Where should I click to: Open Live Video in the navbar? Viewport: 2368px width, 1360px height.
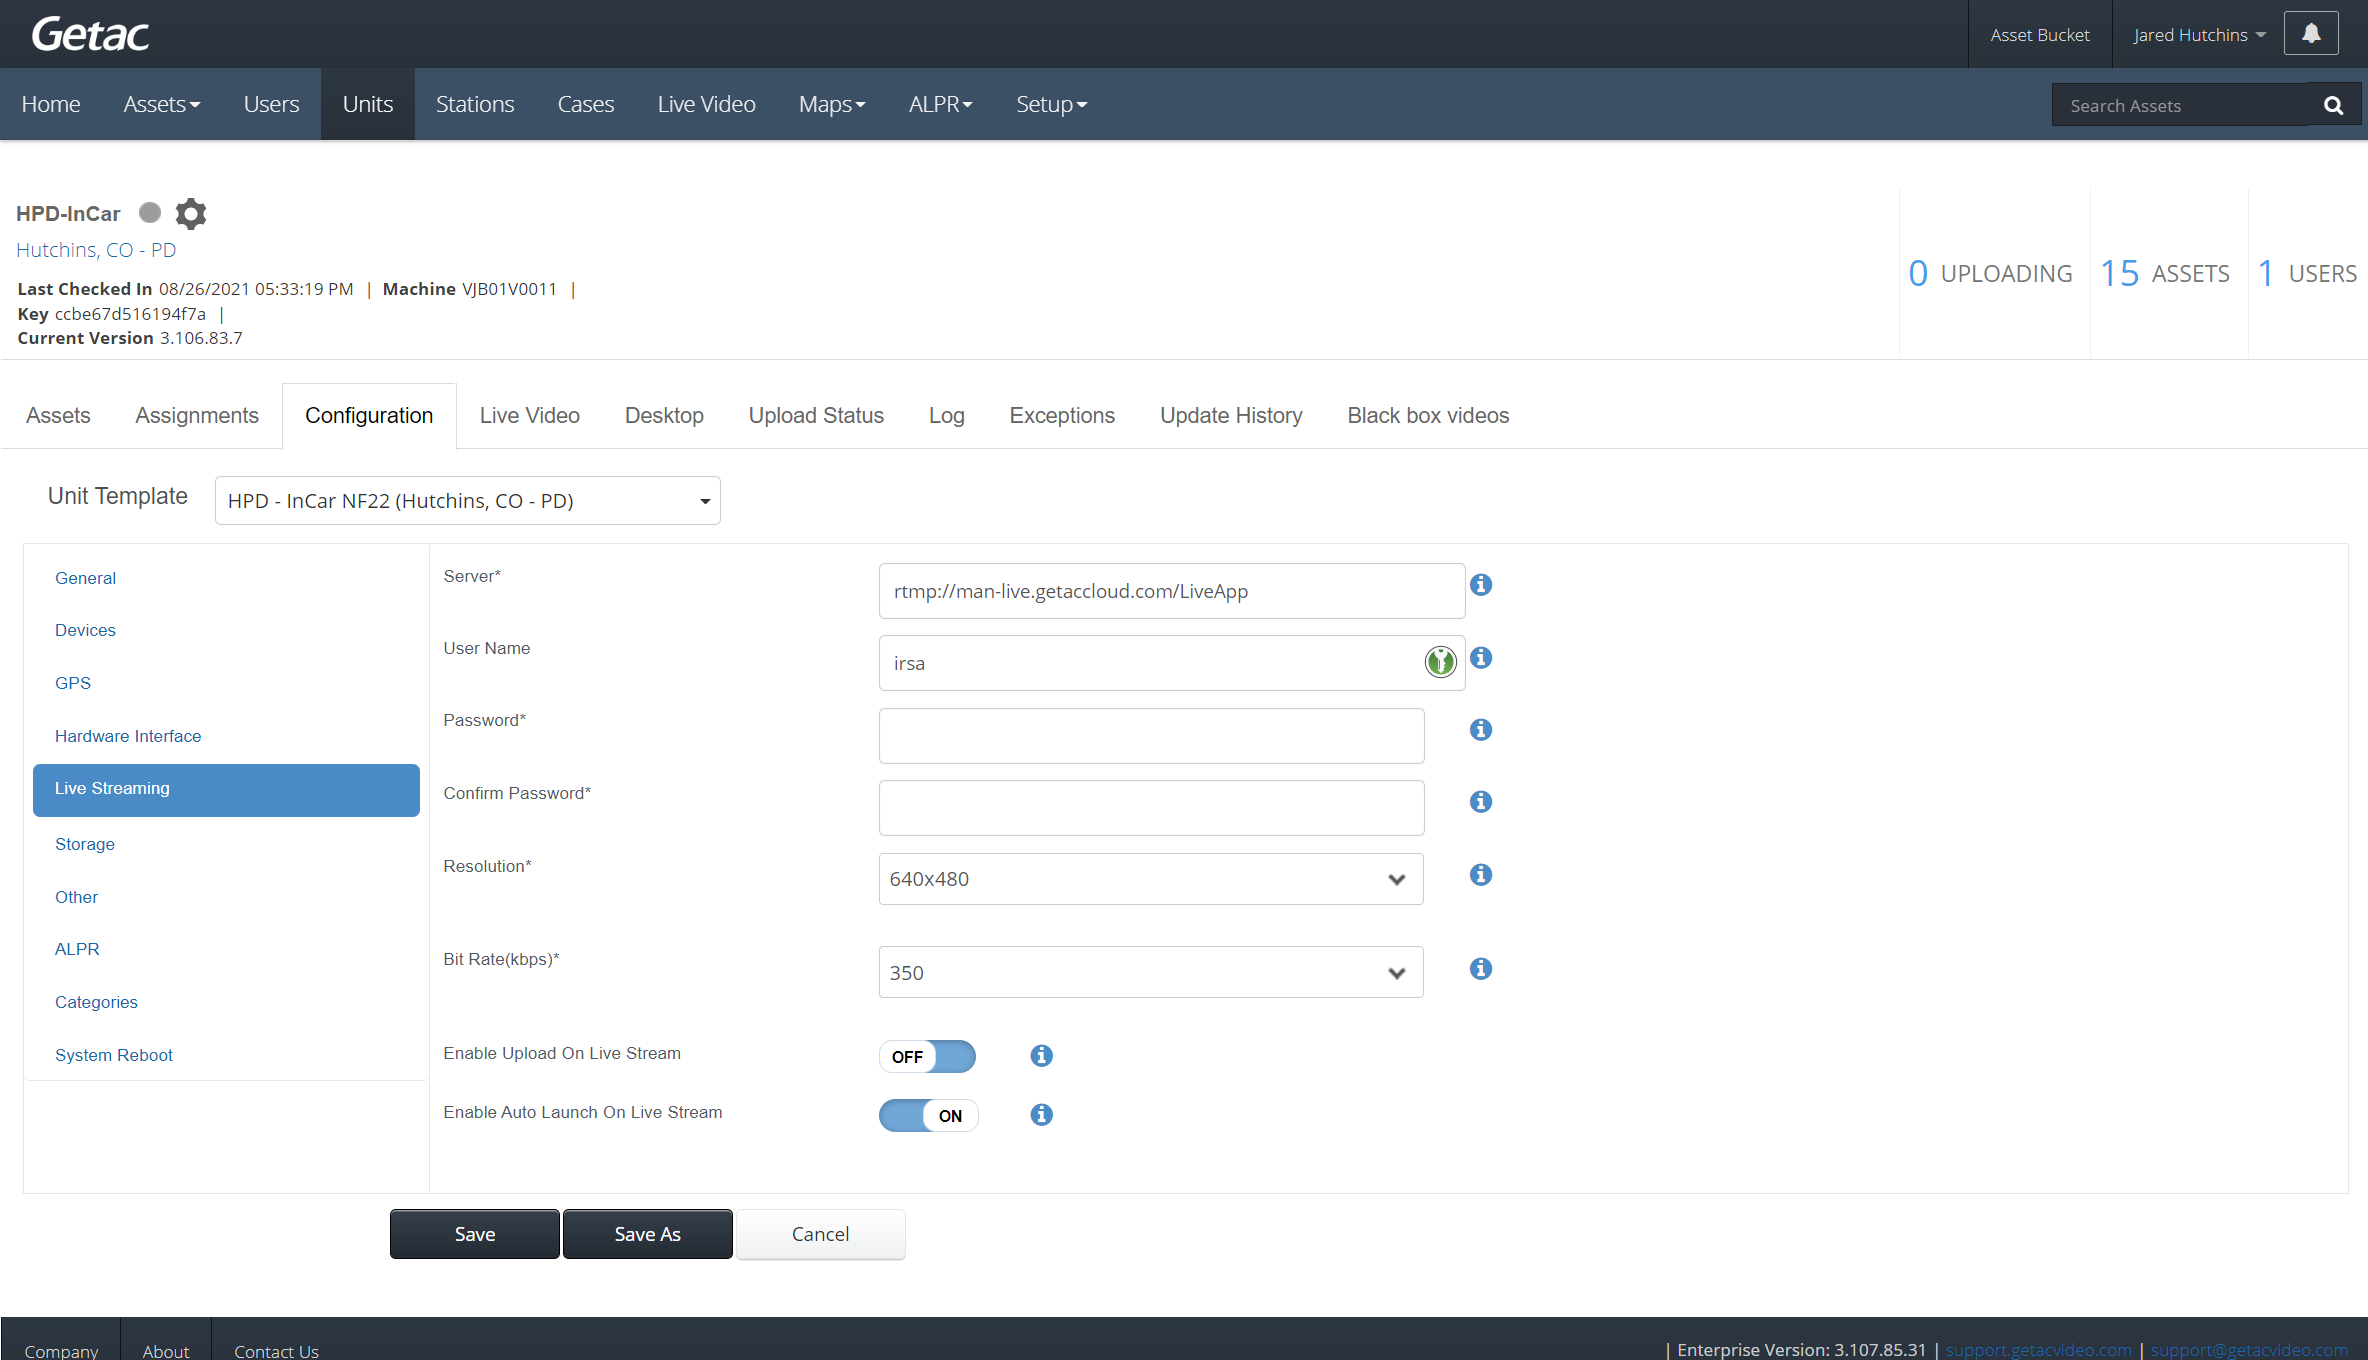706,104
